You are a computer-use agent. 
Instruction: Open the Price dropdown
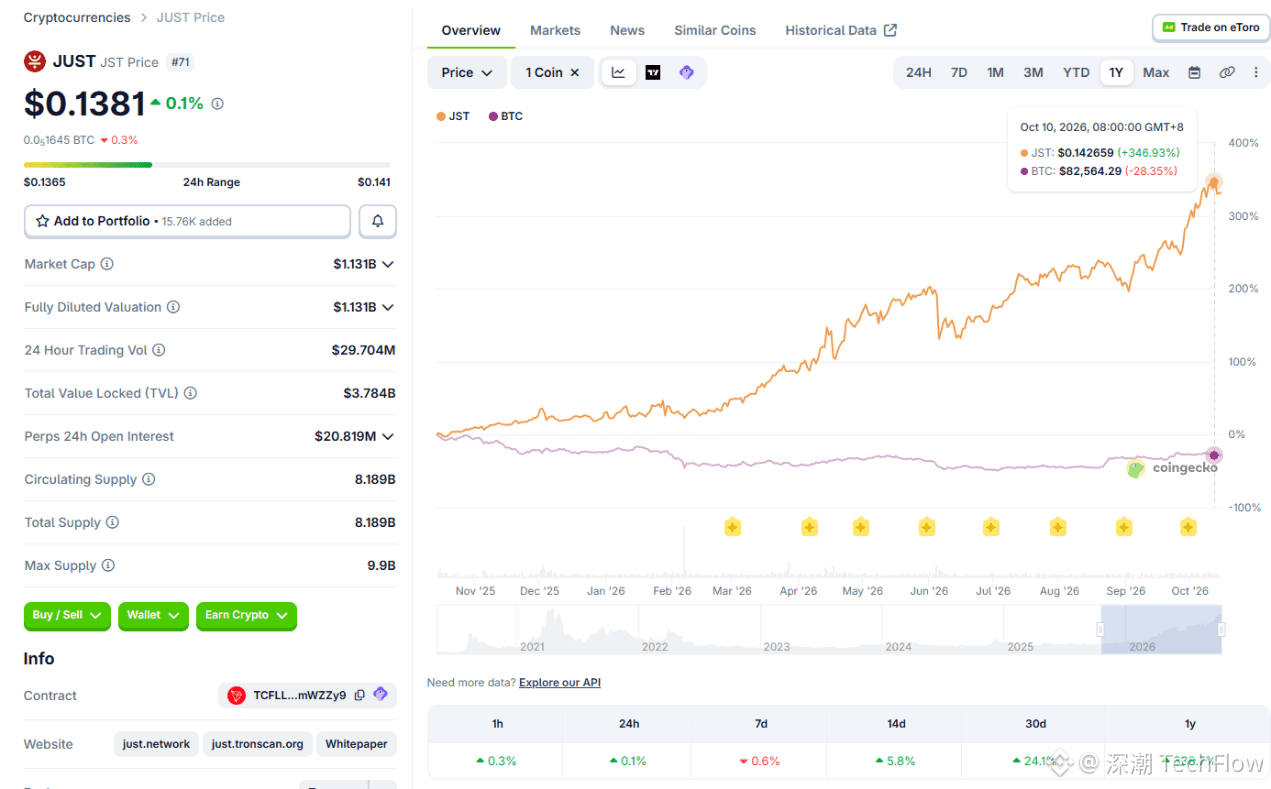coord(467,72)
